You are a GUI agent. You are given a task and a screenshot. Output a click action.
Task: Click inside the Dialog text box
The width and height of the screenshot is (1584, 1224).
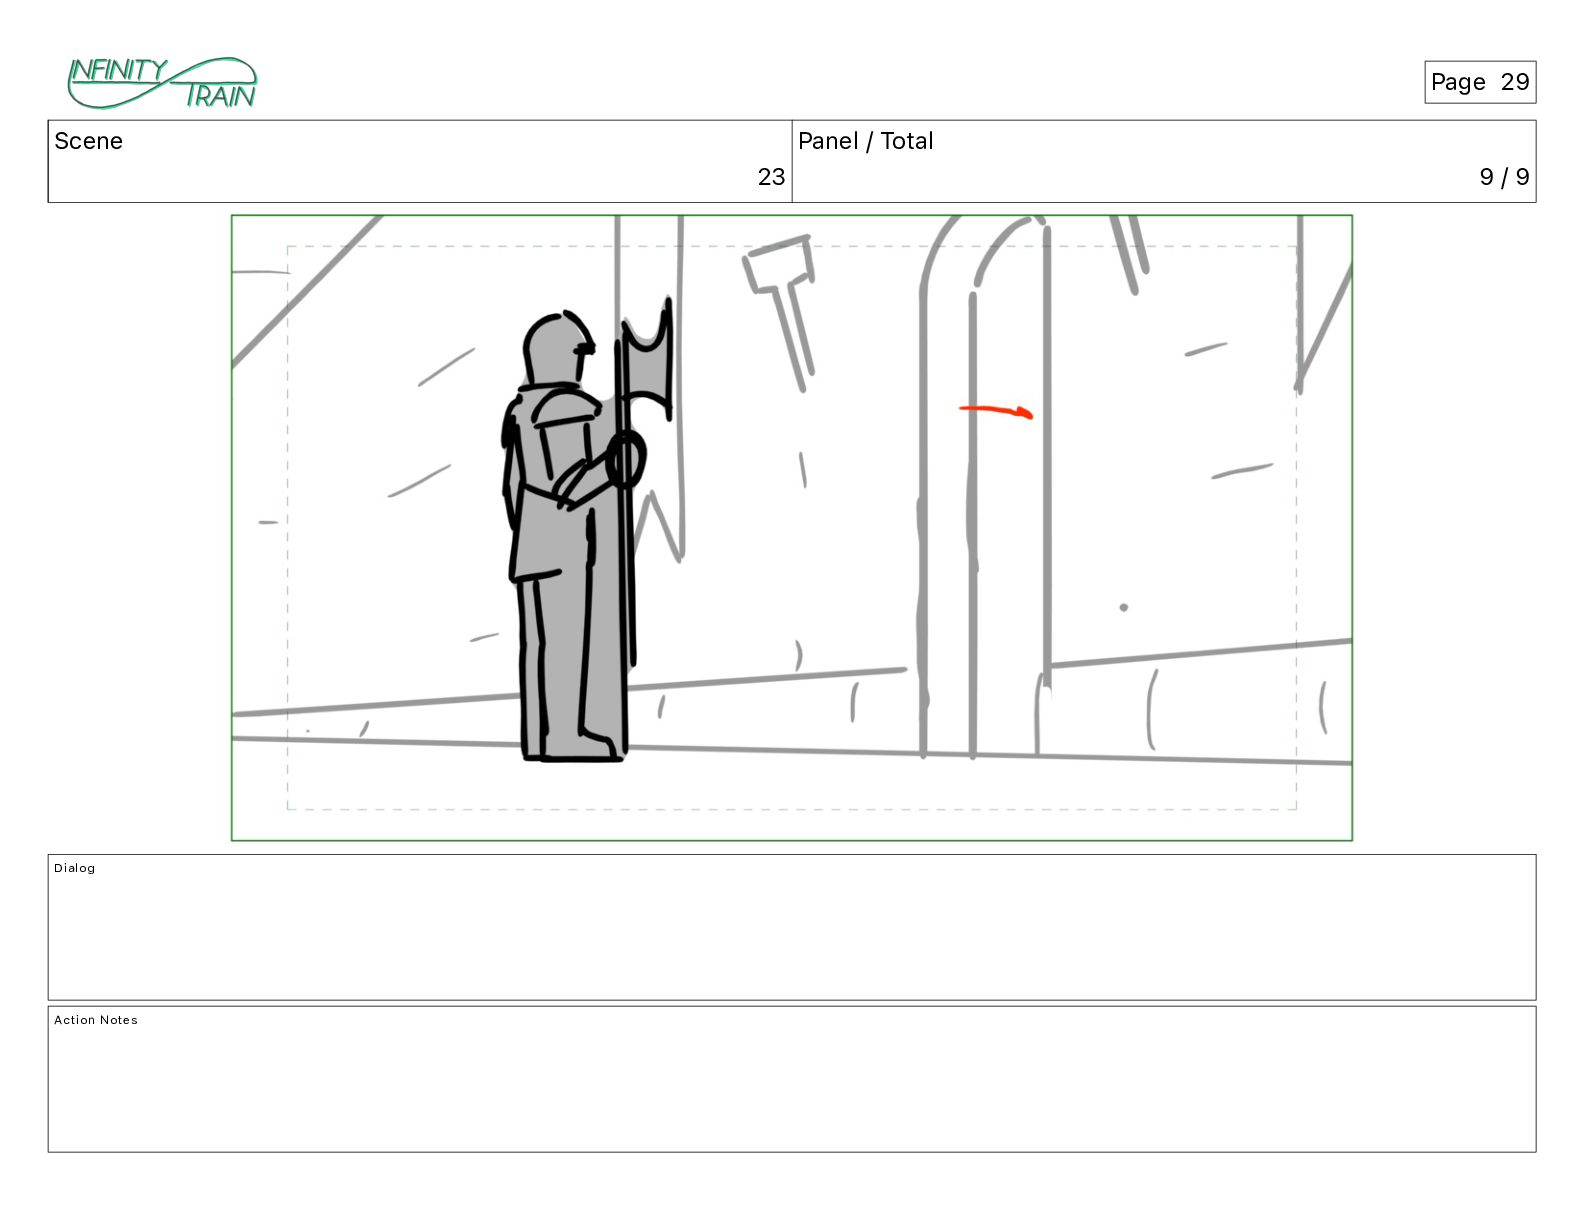tap(792, 927)
